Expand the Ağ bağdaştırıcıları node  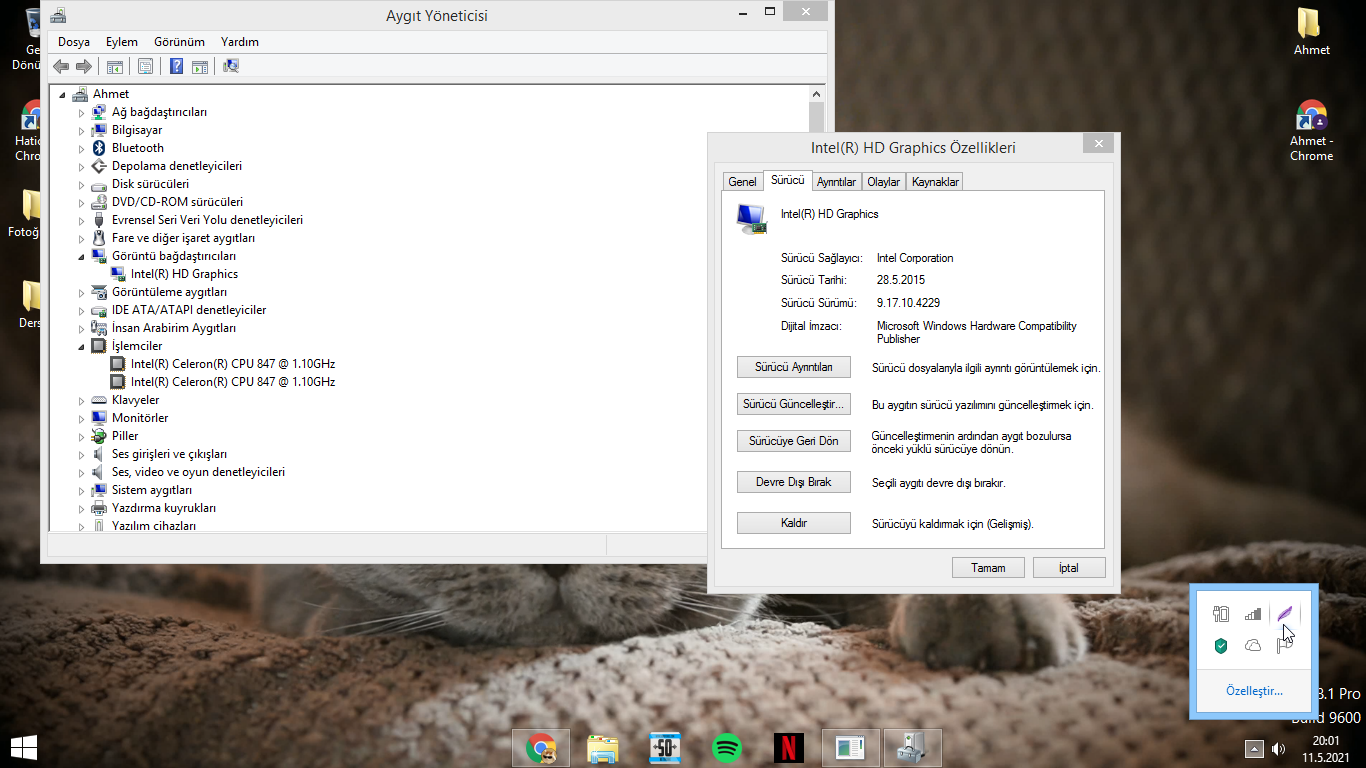(x=82, y=113)
